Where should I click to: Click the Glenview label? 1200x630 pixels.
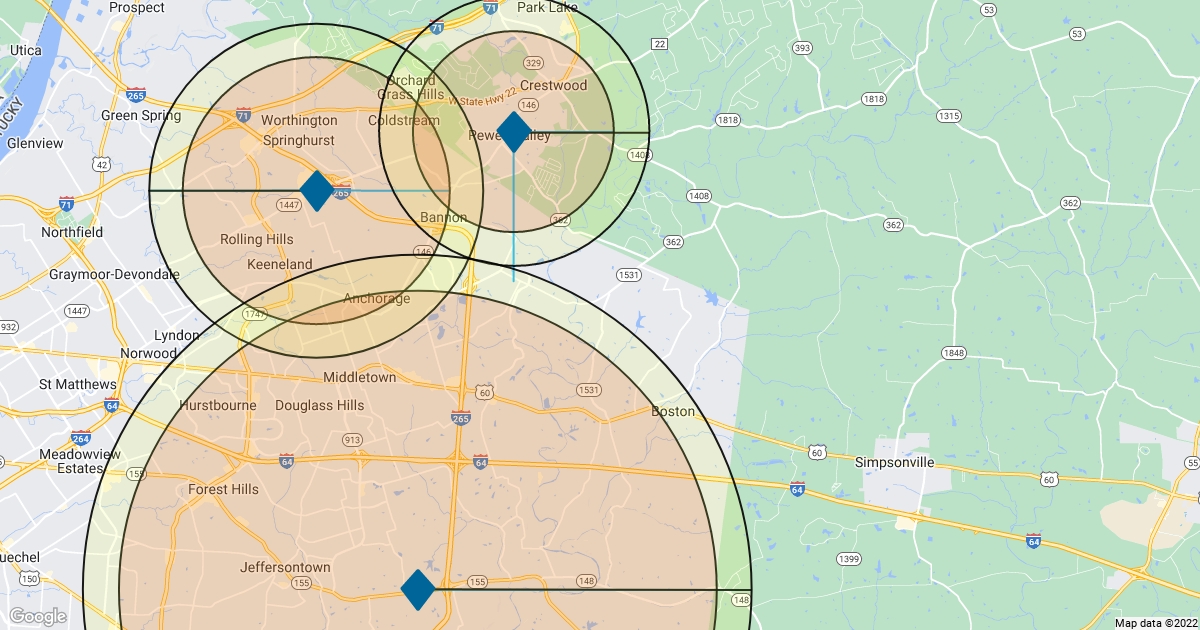coord(35,143)
